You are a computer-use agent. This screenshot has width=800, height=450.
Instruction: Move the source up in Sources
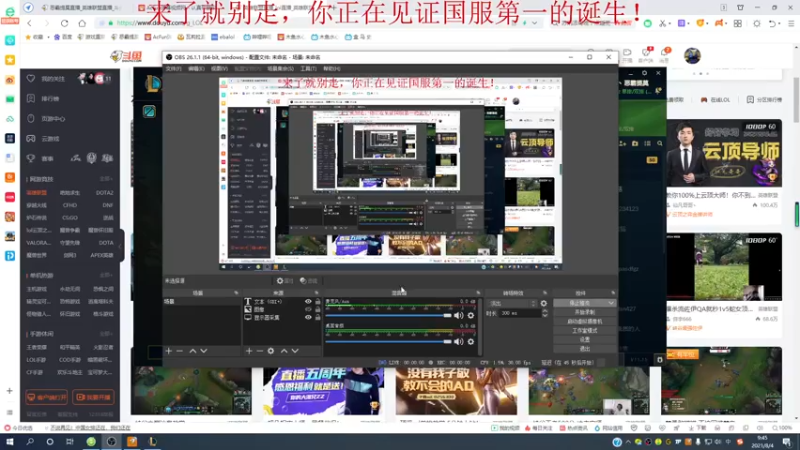pyautogui.click(x=284, y=351)
